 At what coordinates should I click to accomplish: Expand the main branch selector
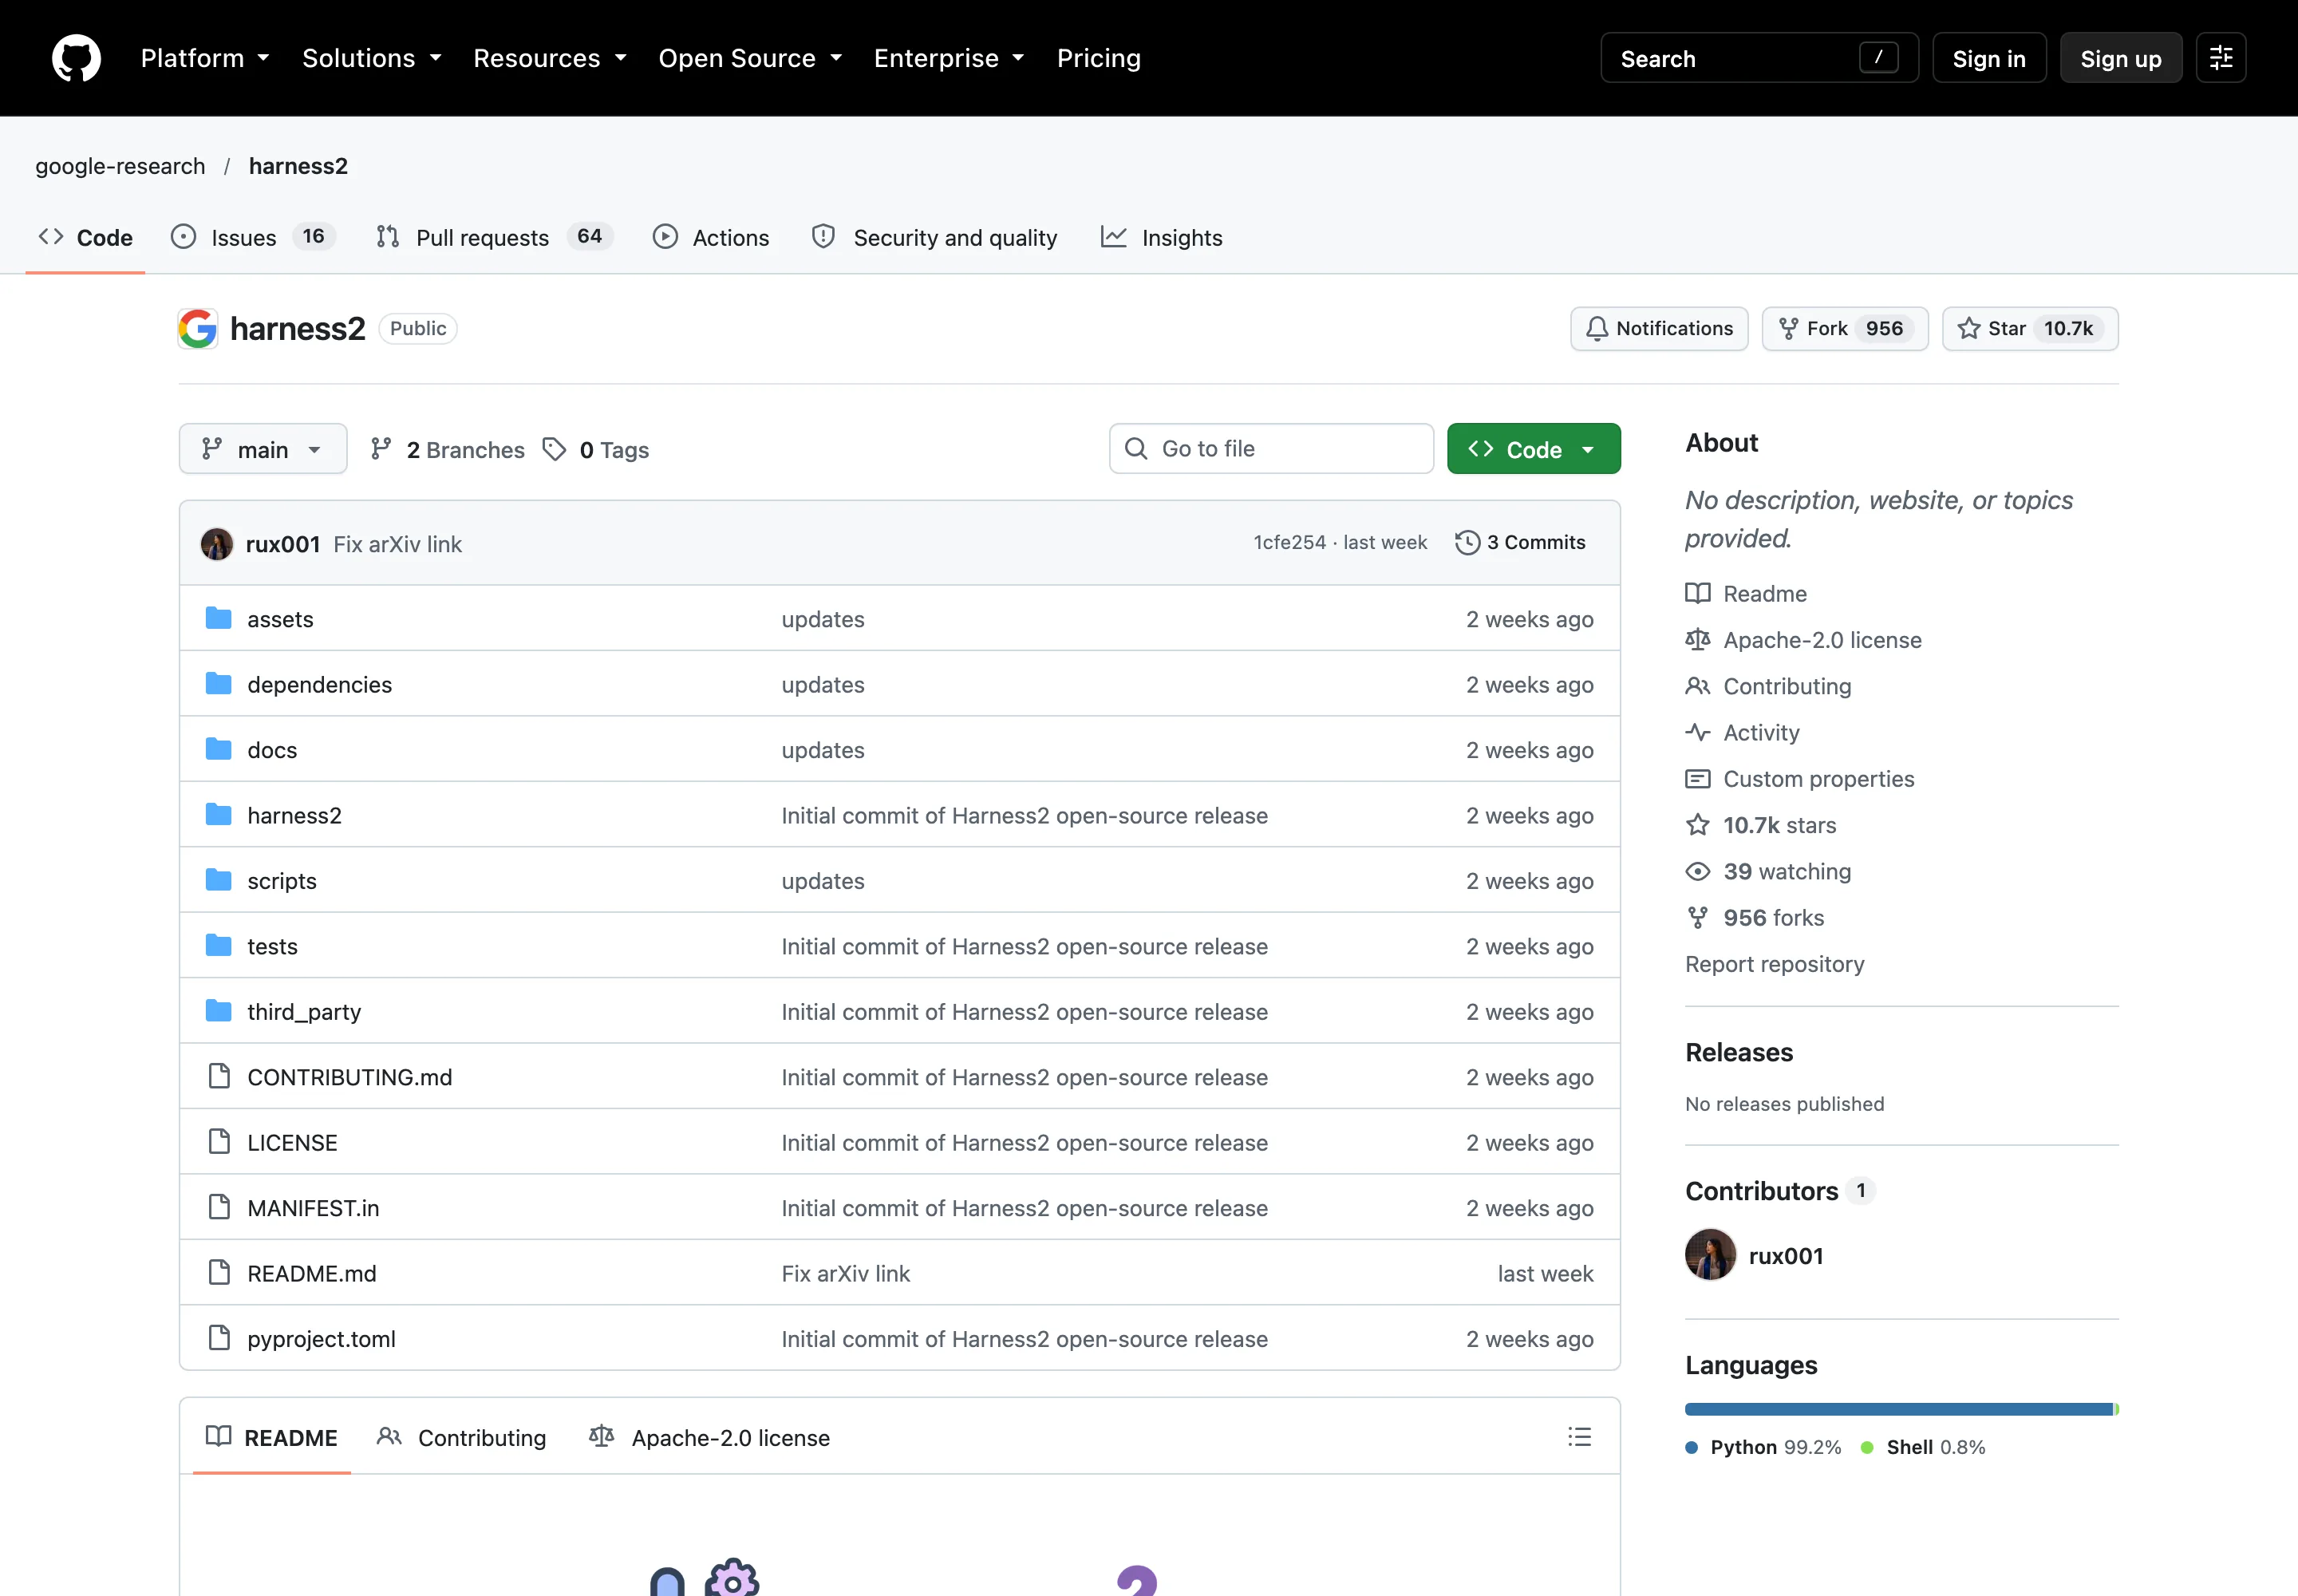point(263,449)
